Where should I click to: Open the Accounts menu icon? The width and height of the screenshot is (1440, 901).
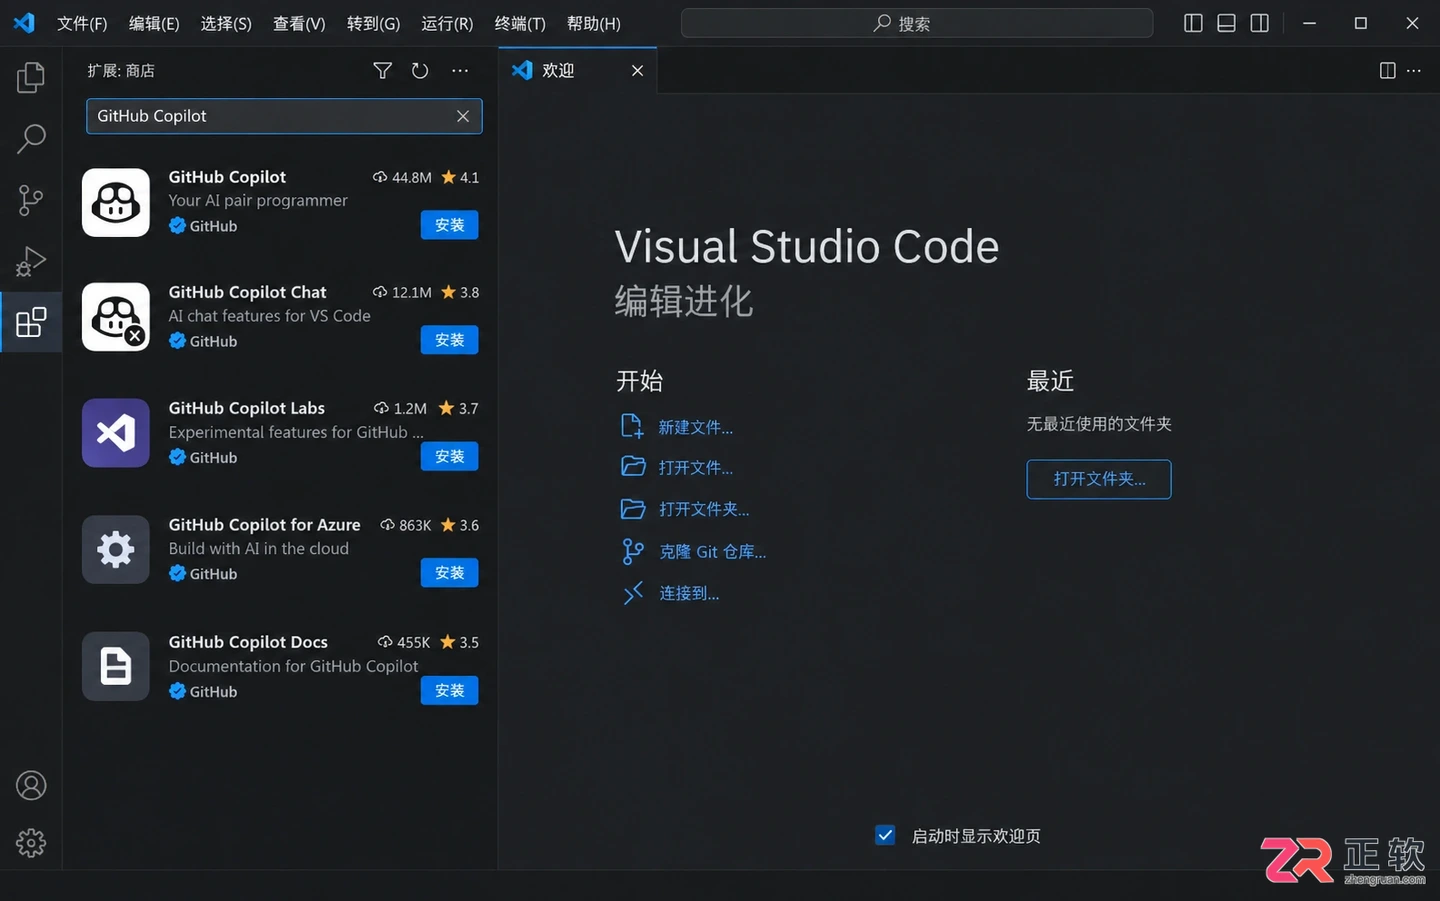coord(31,786)
